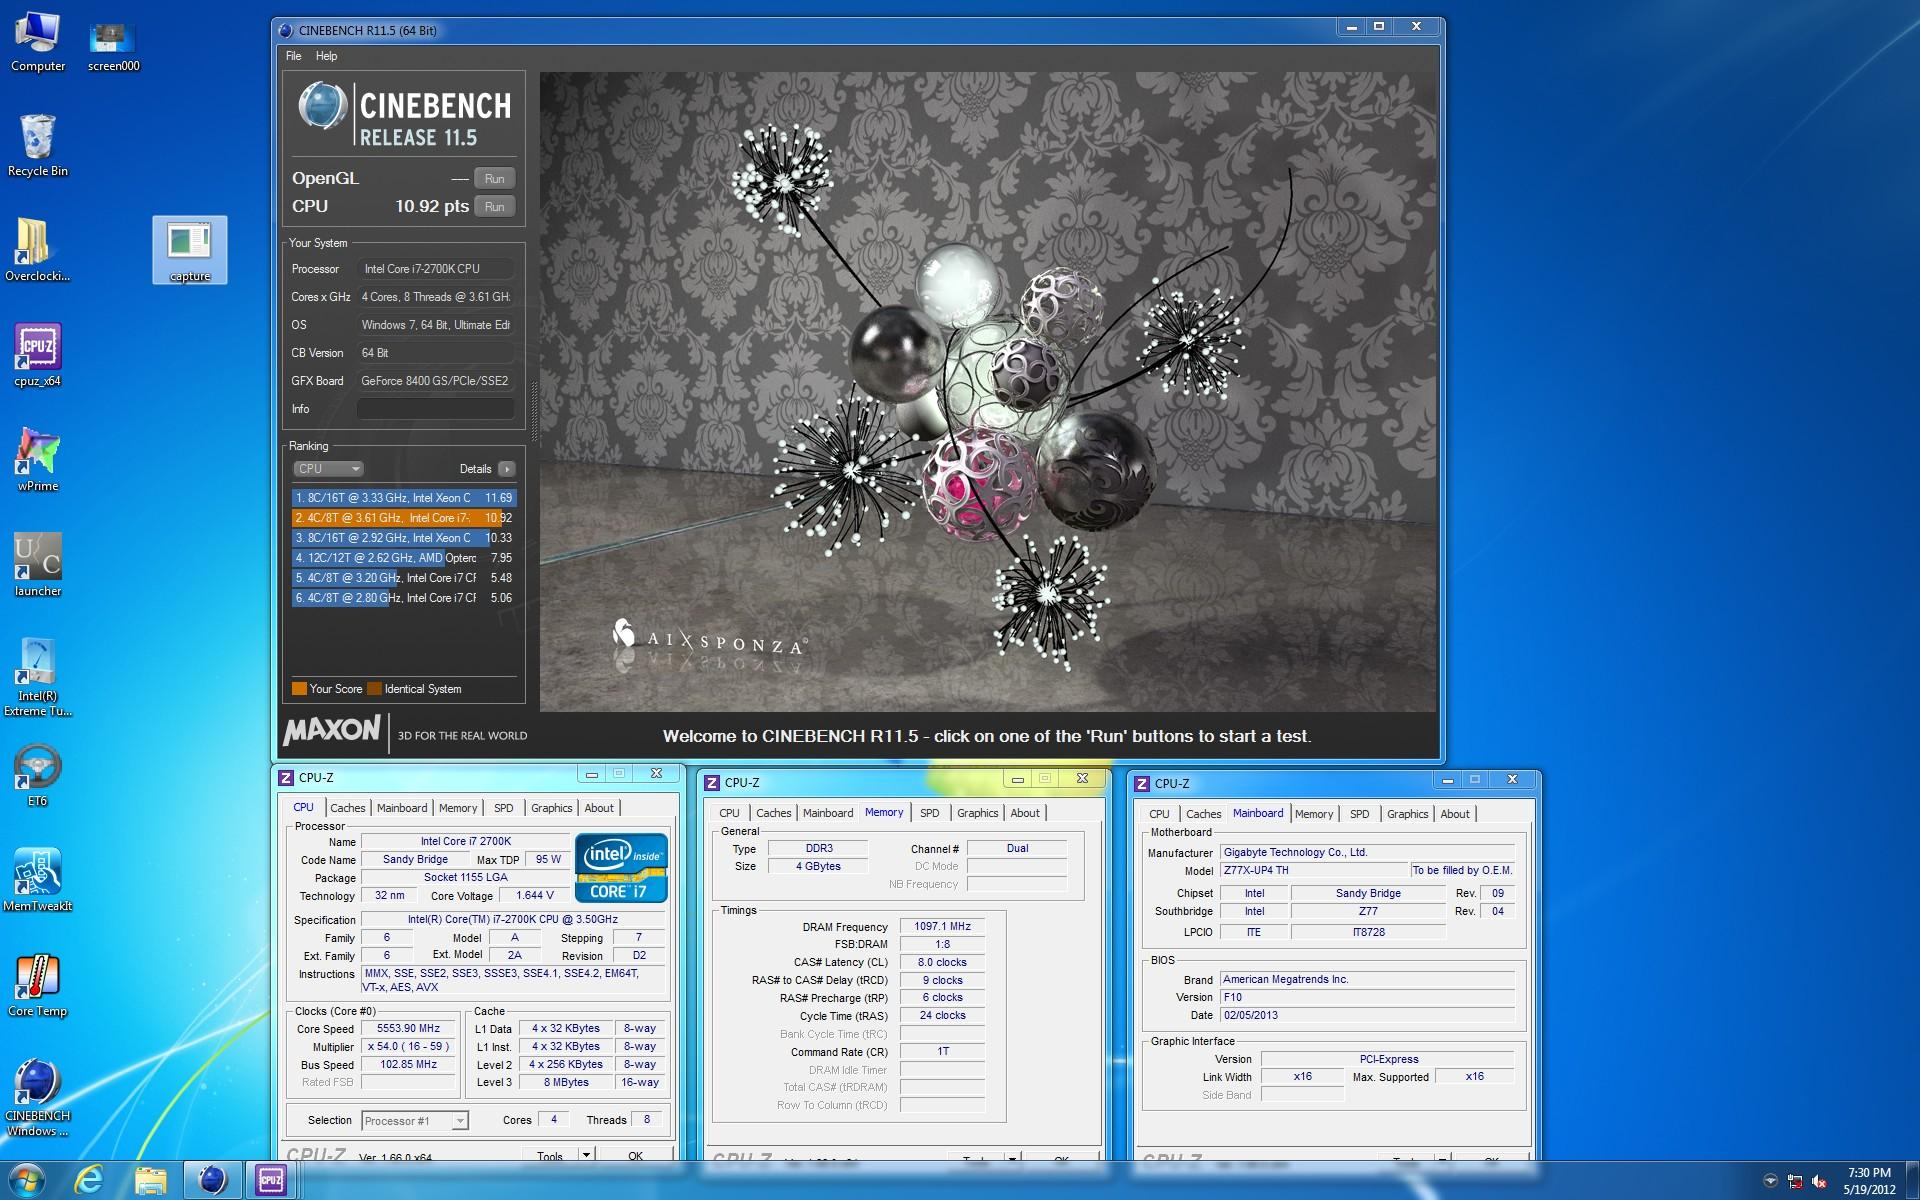Open the Processor #1 selection dropdown
1920x1200 pixels.
(x=415, y=1121)
